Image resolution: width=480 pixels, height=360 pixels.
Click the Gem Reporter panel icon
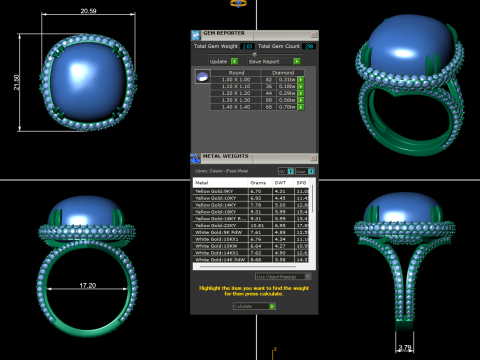[x=196, y=35]
